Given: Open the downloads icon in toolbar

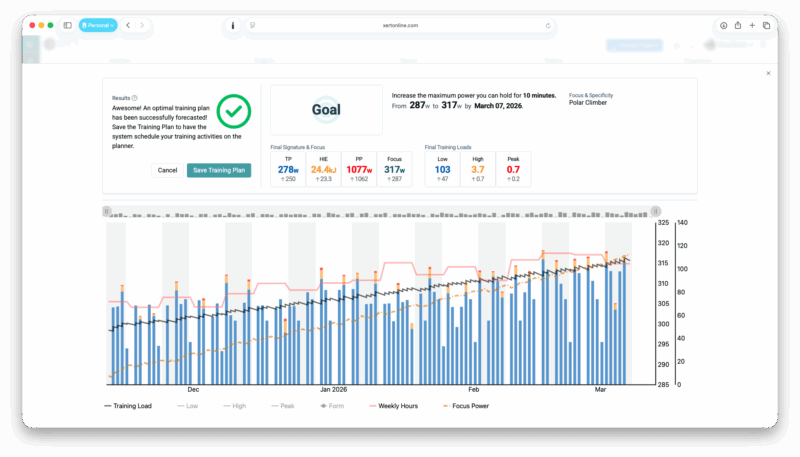Looking at the screenshot, I should click(x=723, y=26).
